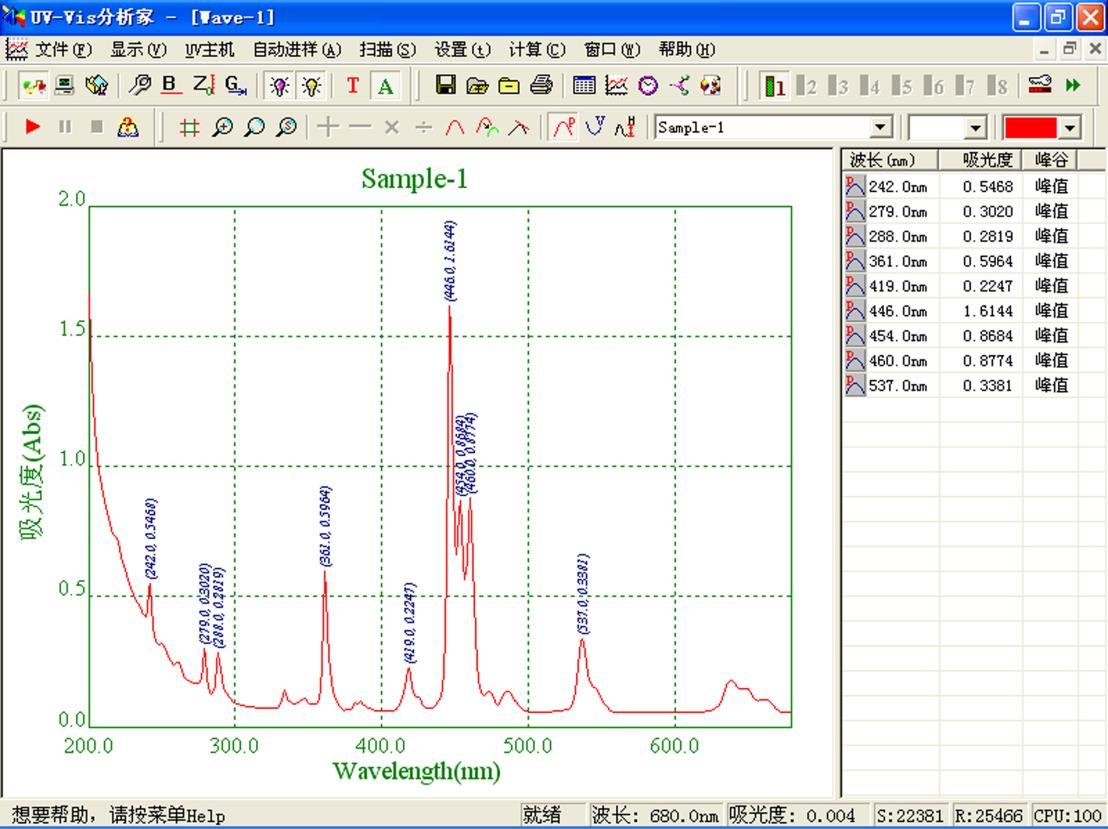
Task: Toggle the peak marking P button
Action: 564,127
